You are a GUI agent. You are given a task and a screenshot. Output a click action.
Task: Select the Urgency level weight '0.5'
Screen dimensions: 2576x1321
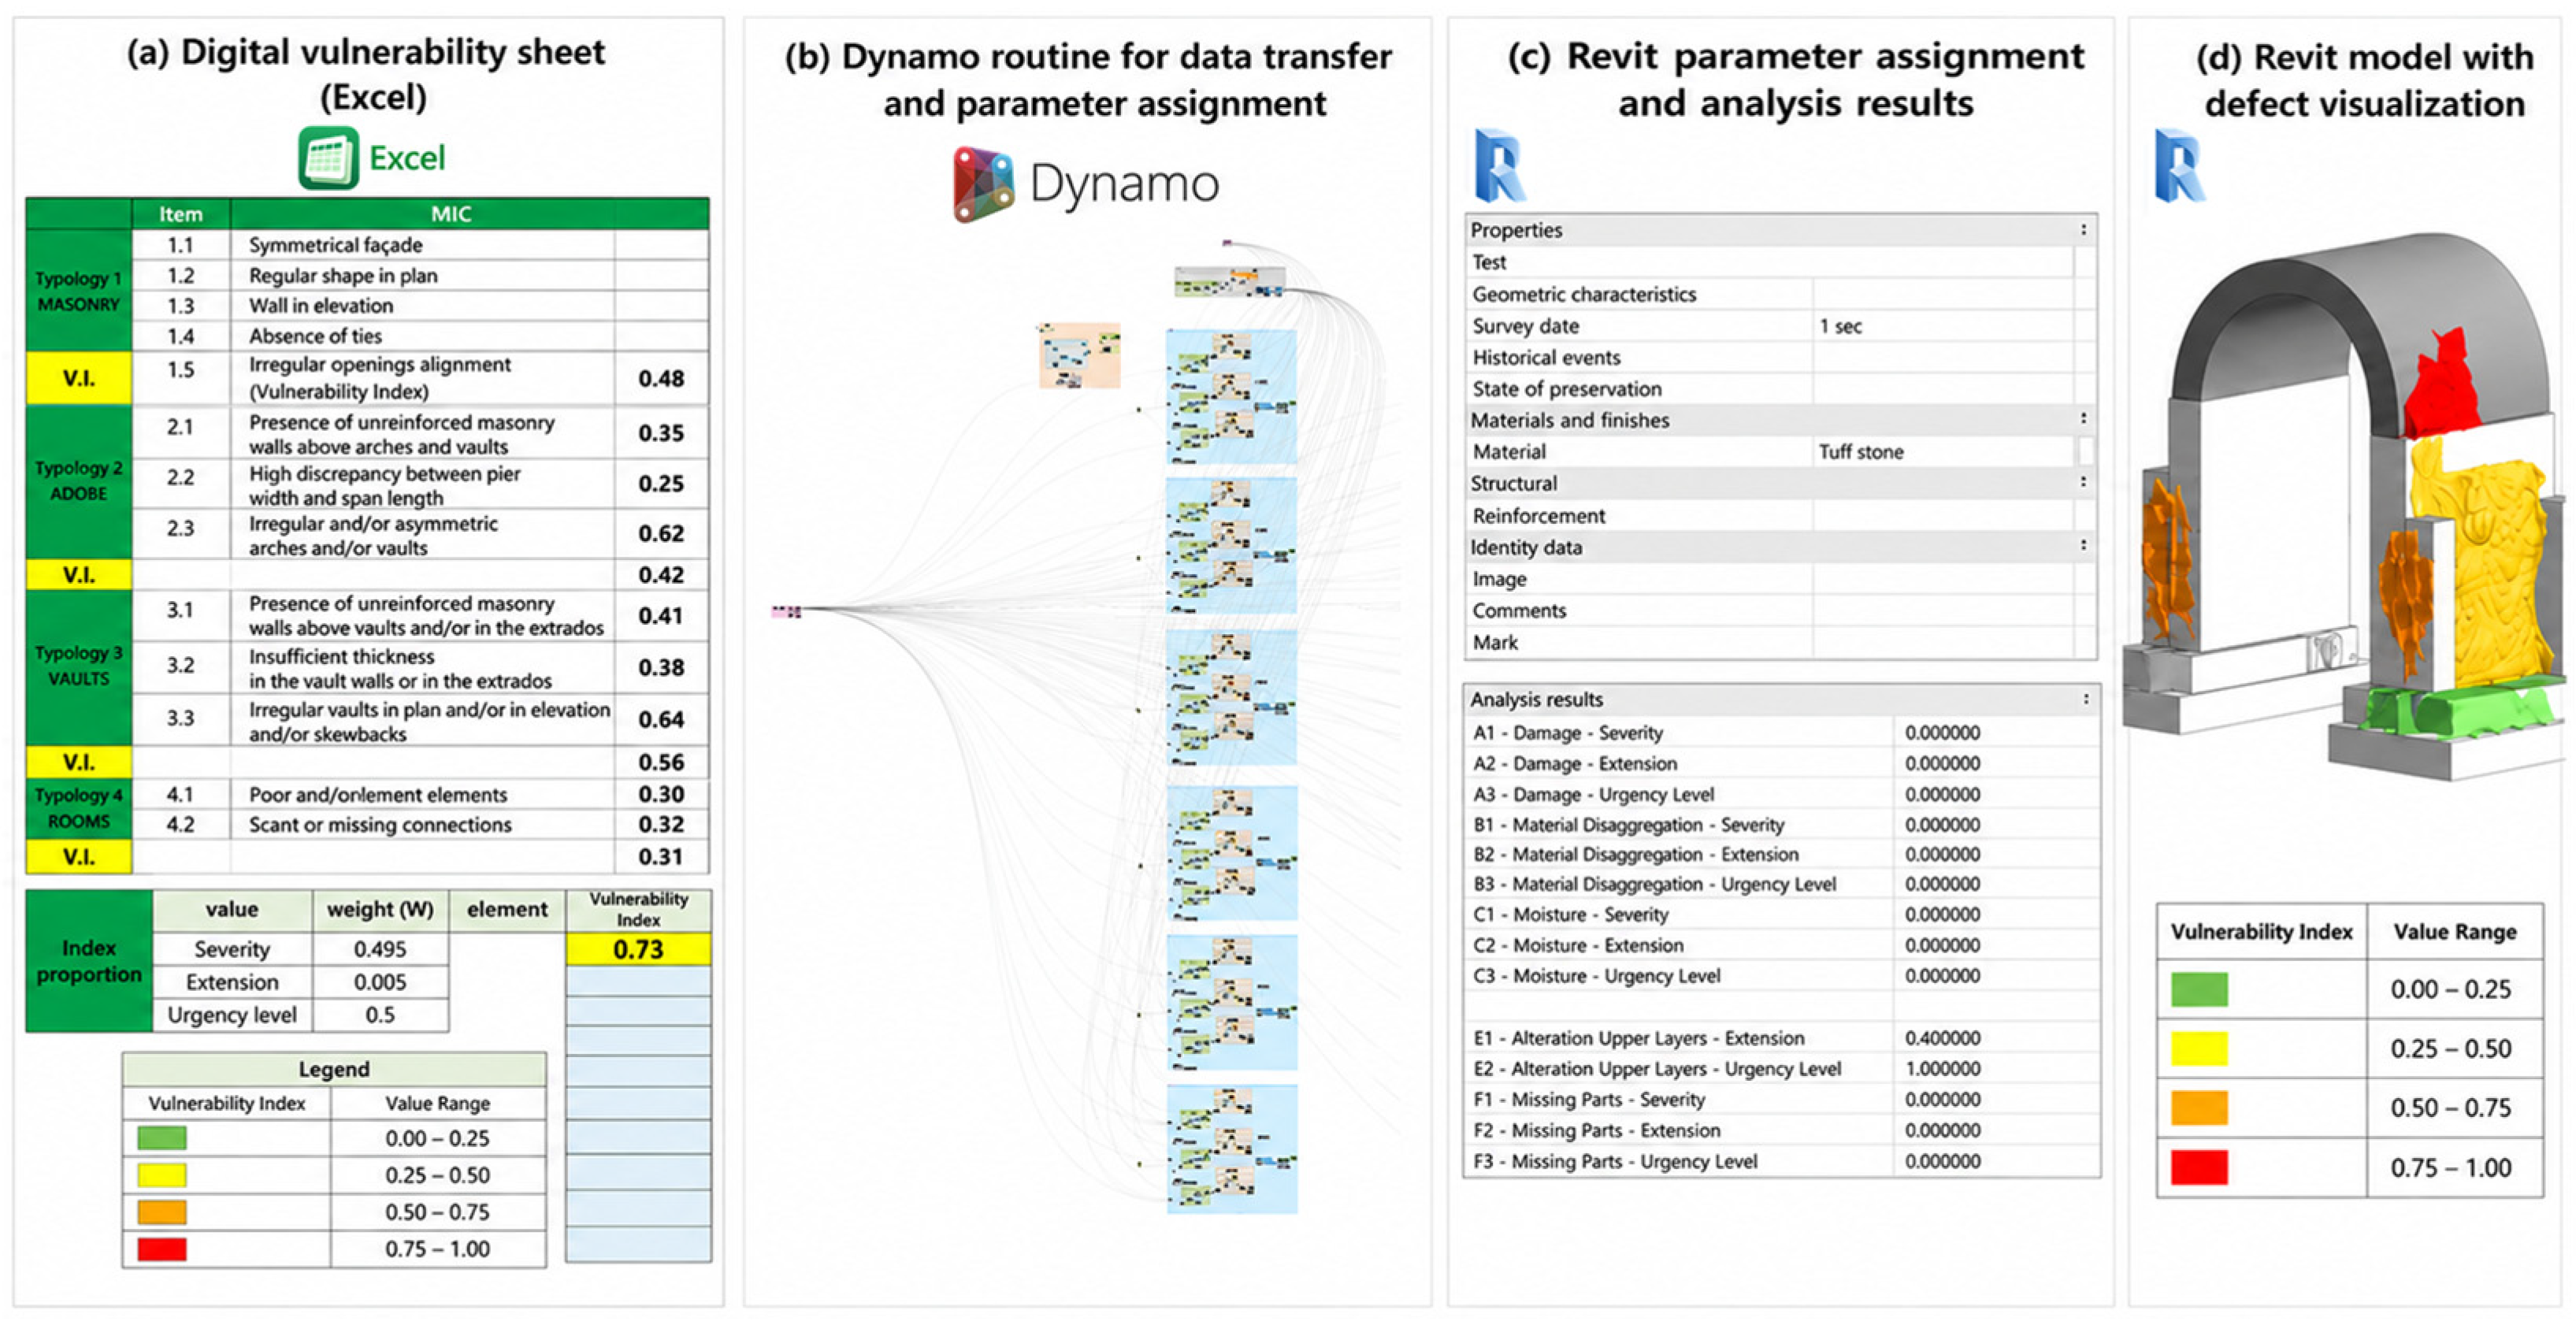point(380,1015)
